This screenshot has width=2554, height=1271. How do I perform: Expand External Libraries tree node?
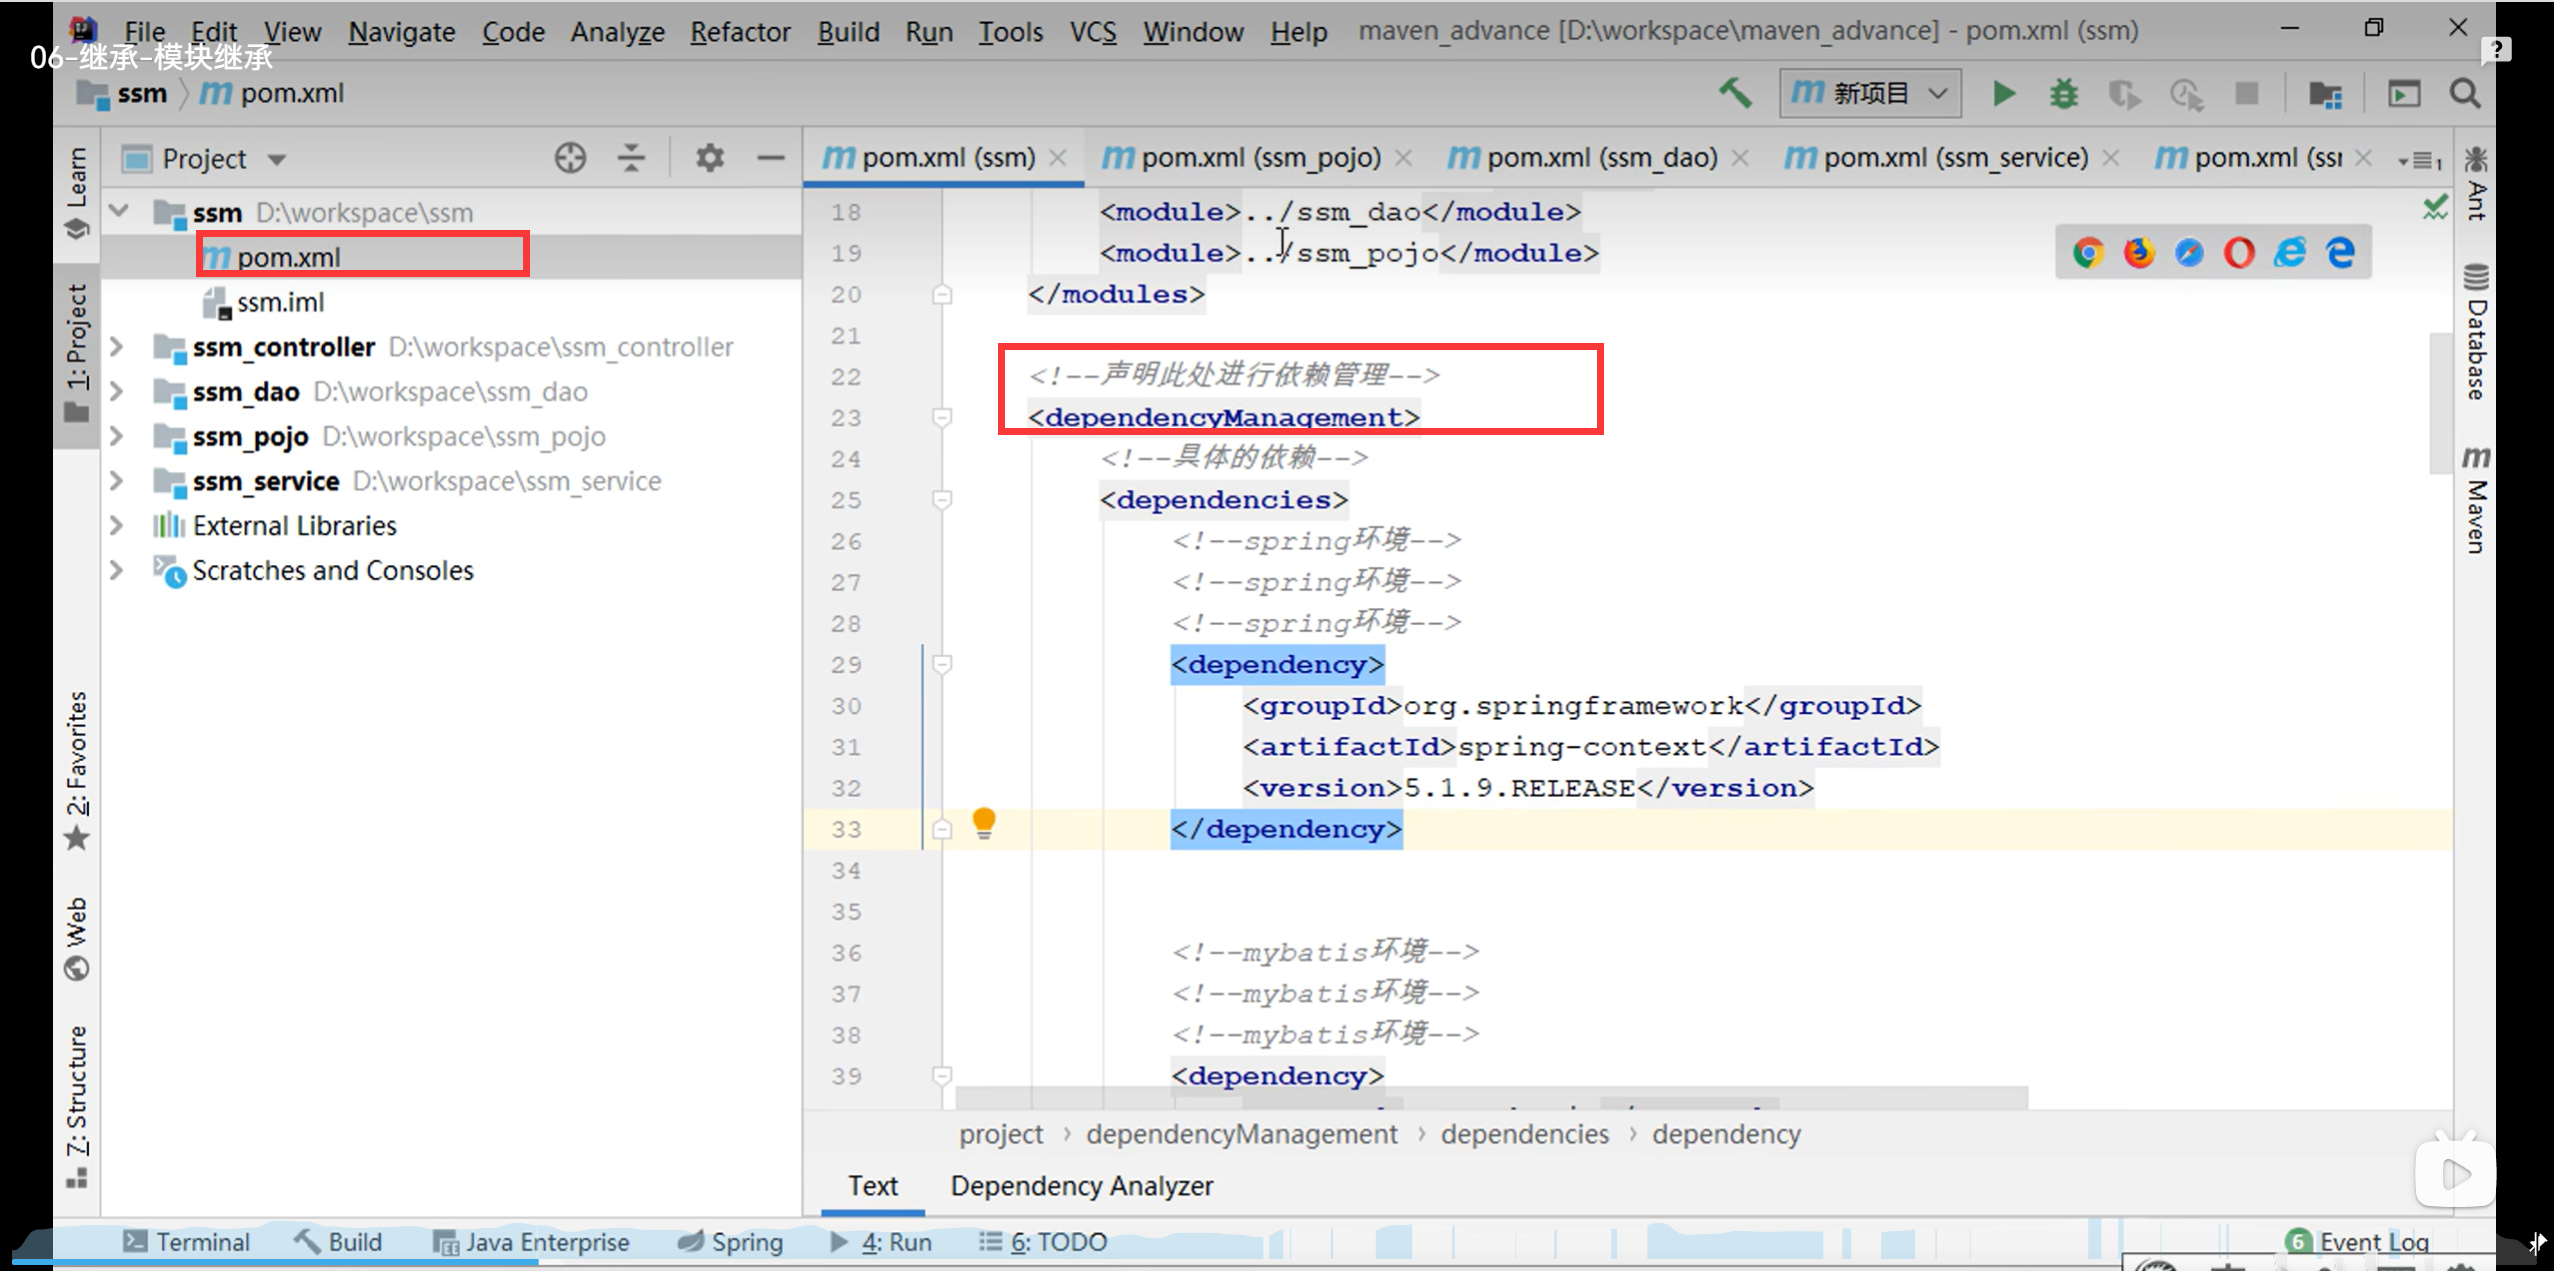[117, 525]
